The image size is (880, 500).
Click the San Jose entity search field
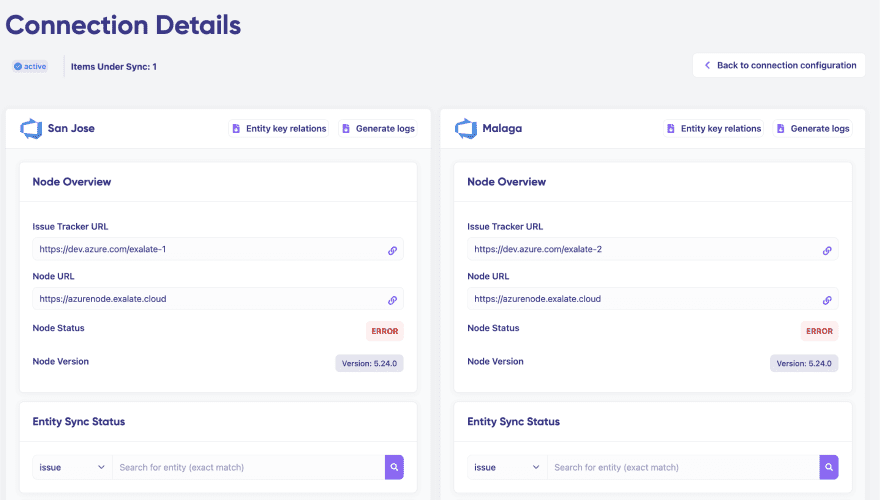coord(248,467)
